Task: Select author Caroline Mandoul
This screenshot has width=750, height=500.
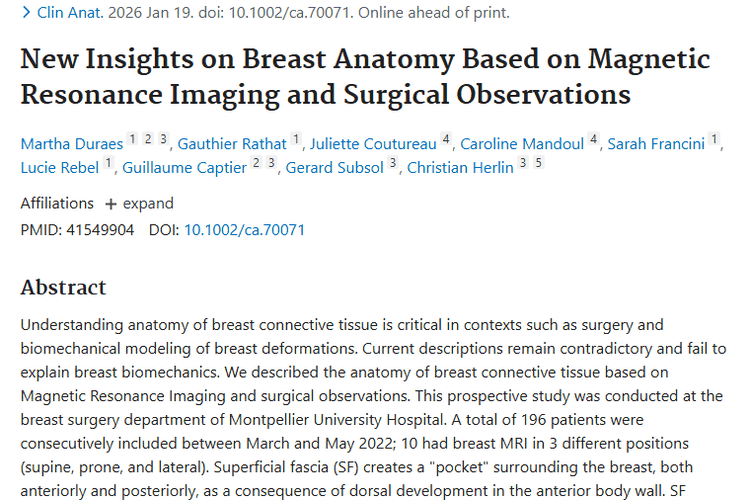Action: [523, 144]
